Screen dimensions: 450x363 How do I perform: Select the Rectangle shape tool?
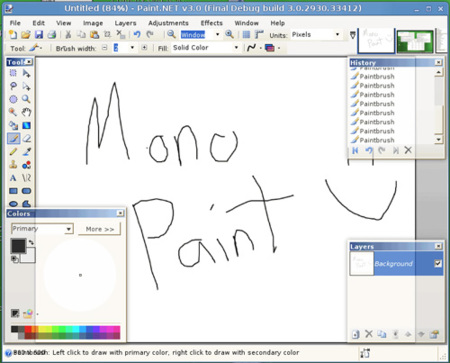point(13,191)
